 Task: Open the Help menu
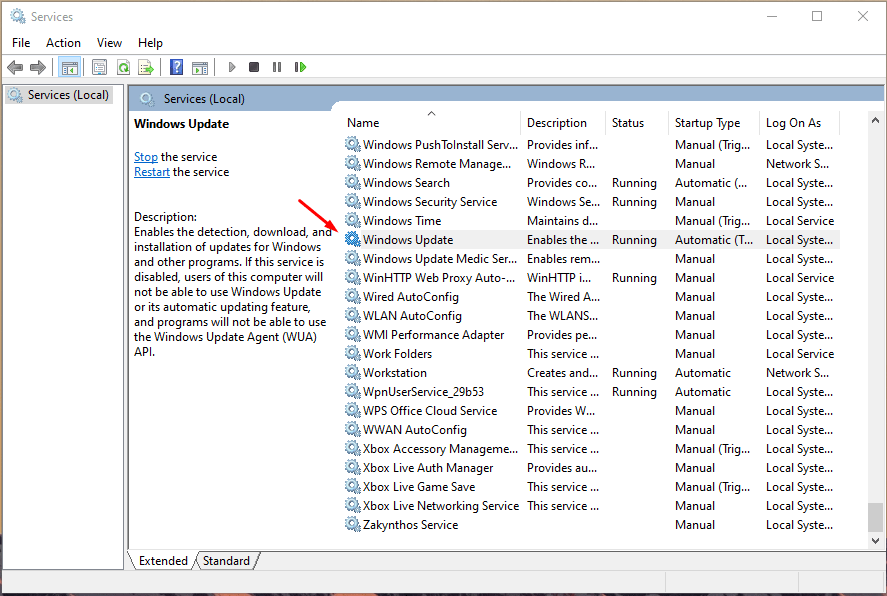[150, 43]
